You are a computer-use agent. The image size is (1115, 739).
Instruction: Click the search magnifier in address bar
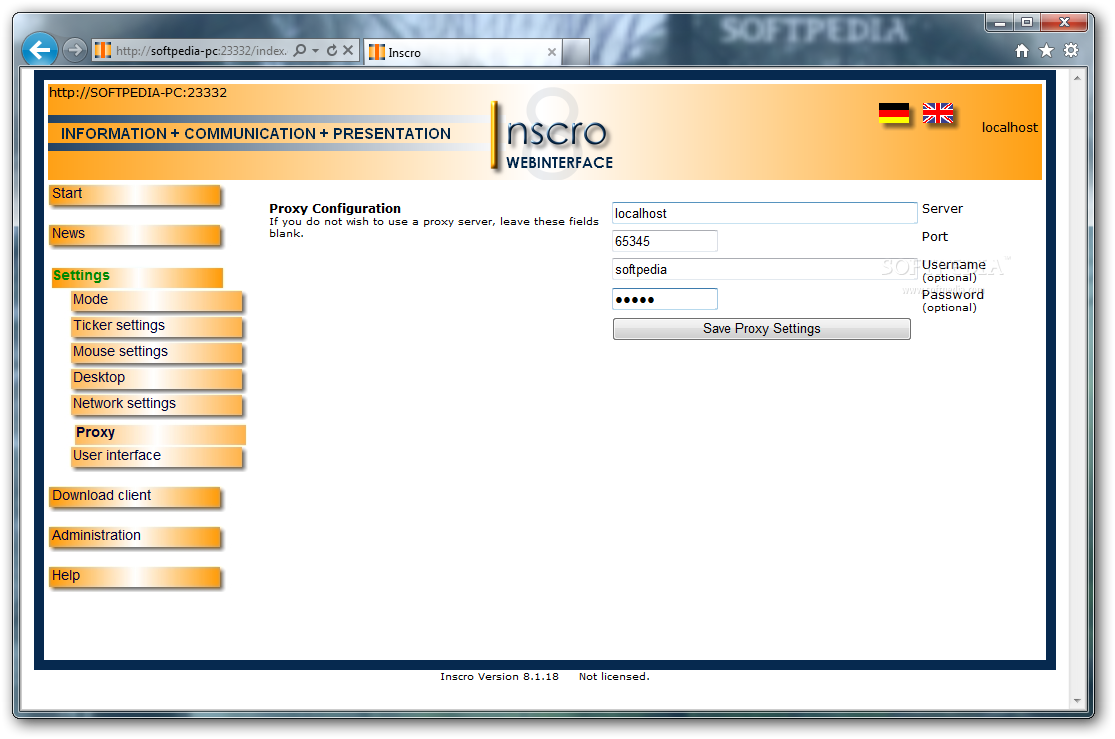click(x=300, y=50)
